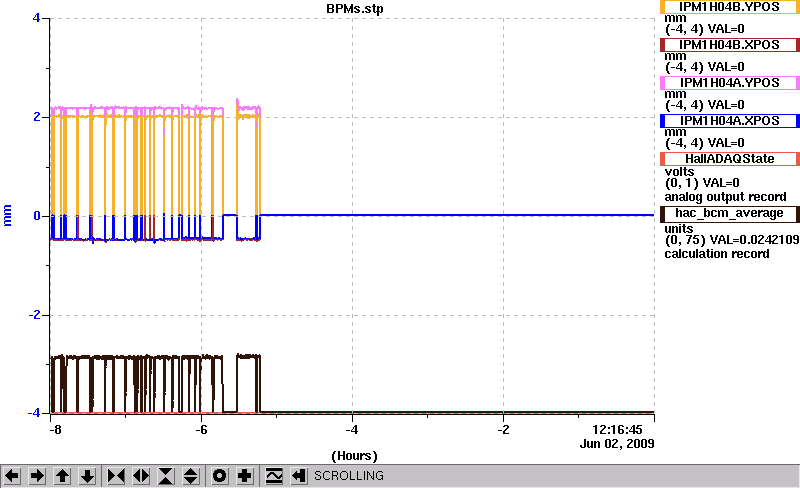Click the (Hours) x-axis label
The image size is (800, 488).
click(355, 455)
